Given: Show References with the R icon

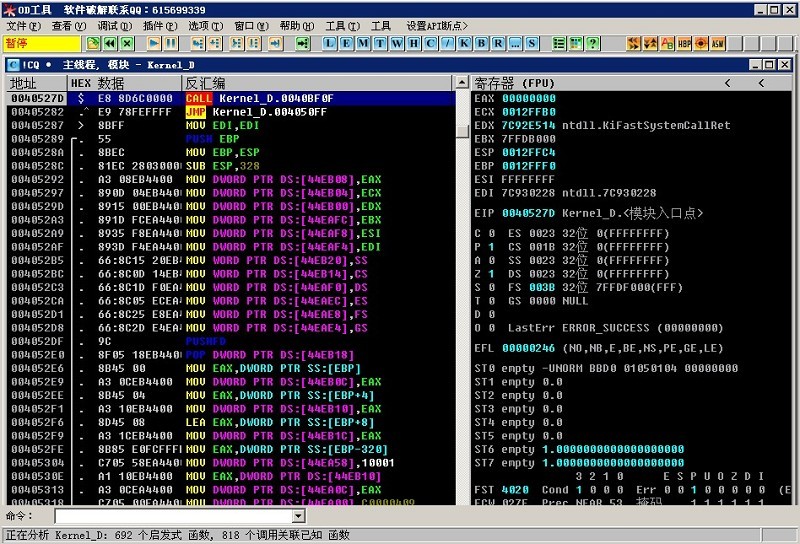Looking at the screenshot, I should [498, 43].
